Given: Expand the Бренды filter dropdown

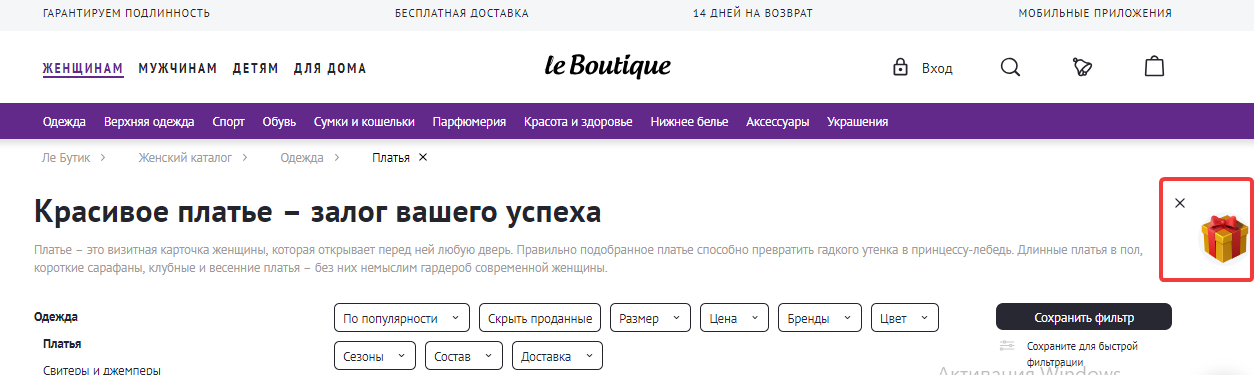Looking at the screenshot, I should 819,318.
